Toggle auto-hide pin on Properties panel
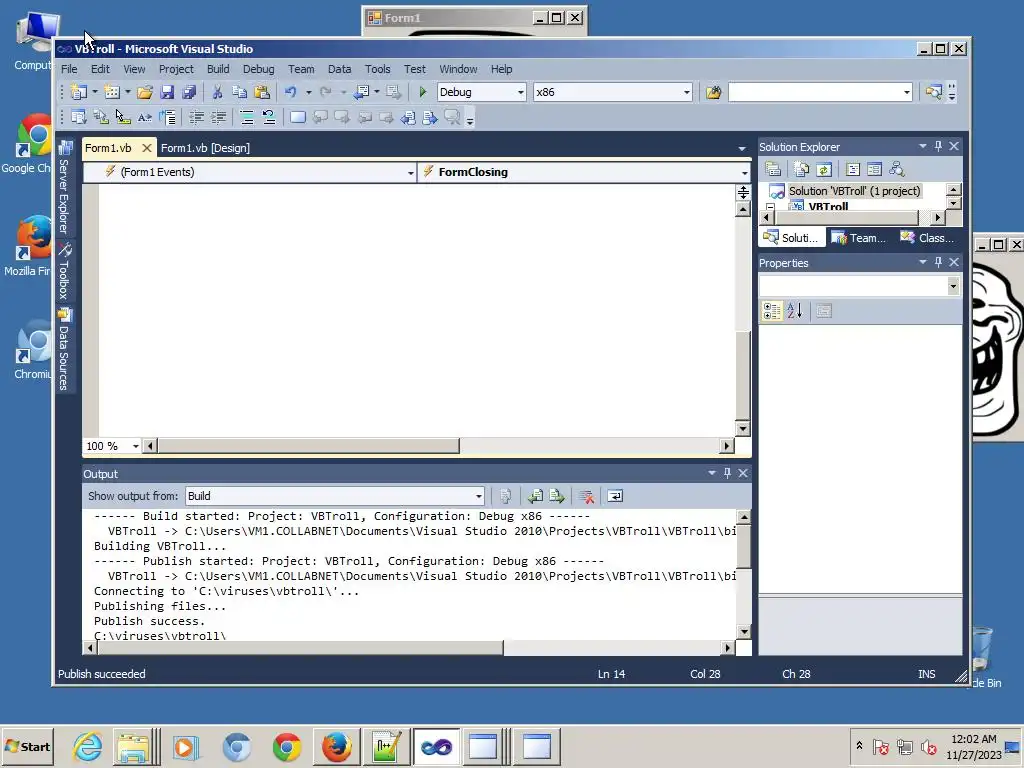Screen dimensions: 1024x768 tap(938, 262)
